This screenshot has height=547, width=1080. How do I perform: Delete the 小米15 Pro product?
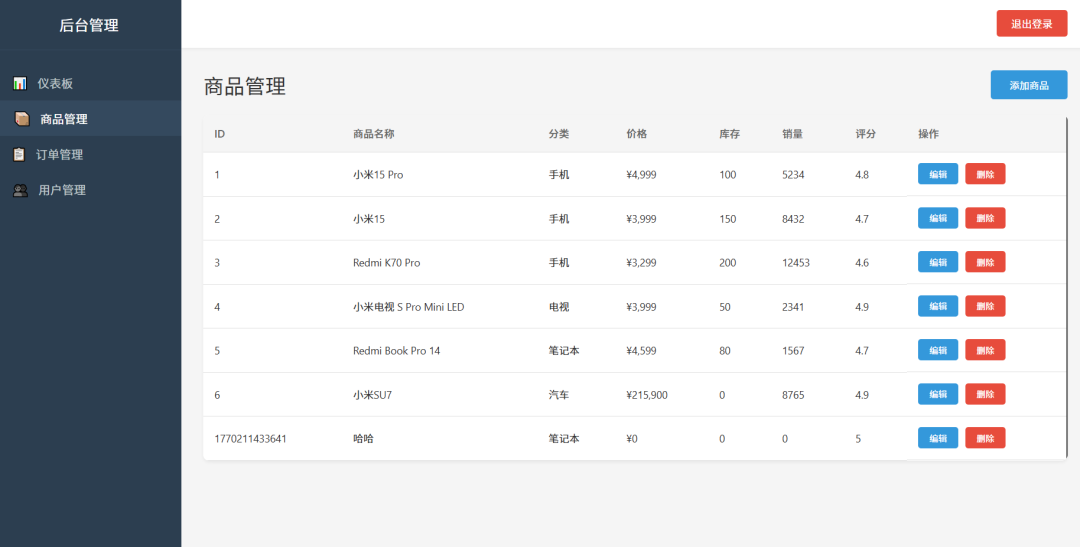985,174
